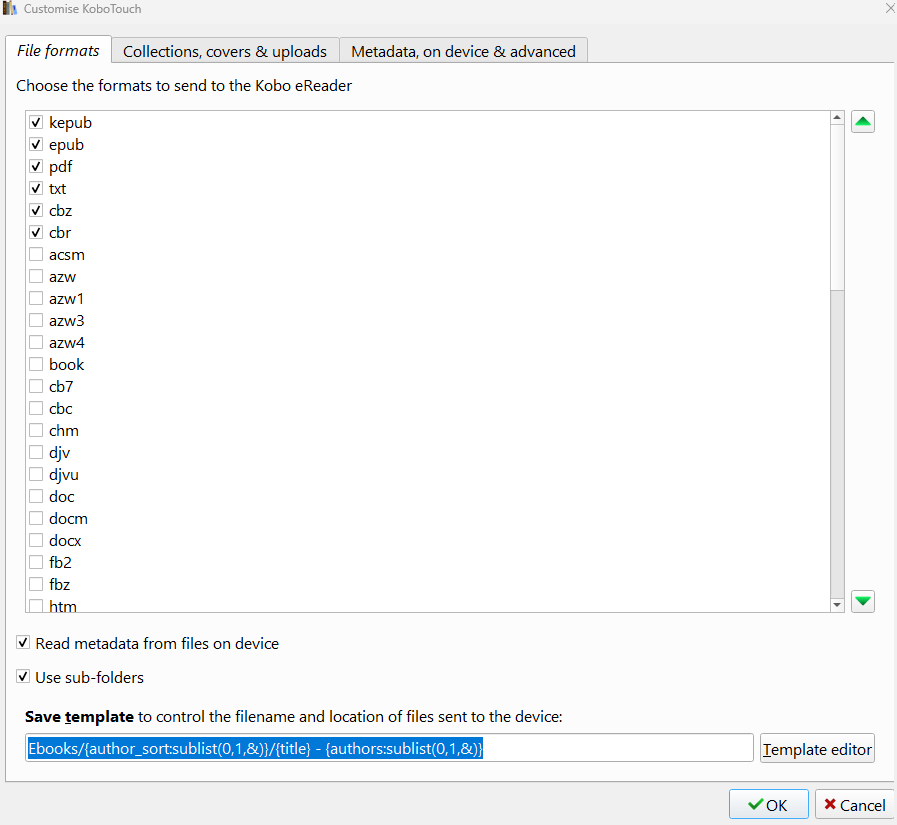897x825 pixels.
Task: Close the Customise KoboTouch dialog
Action: (x=890, y=9)
